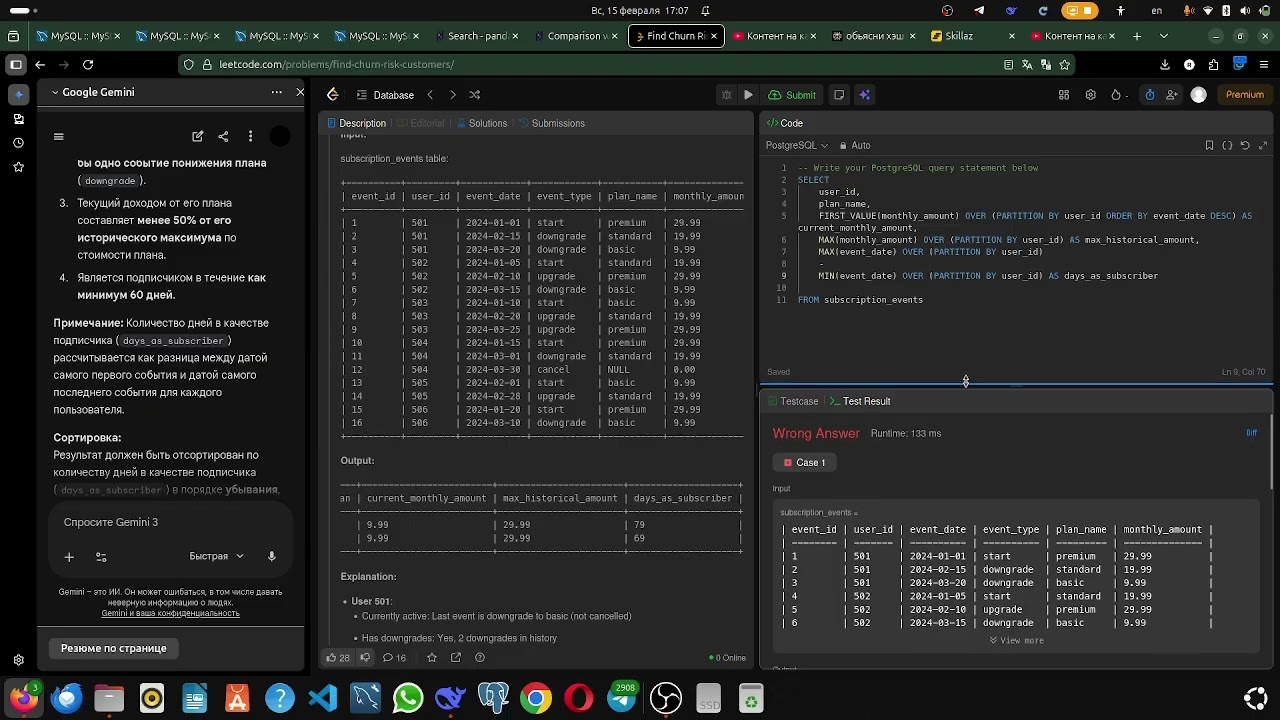Expand View more under input table
The image size is (1280, 720).
pos(1016,641)
